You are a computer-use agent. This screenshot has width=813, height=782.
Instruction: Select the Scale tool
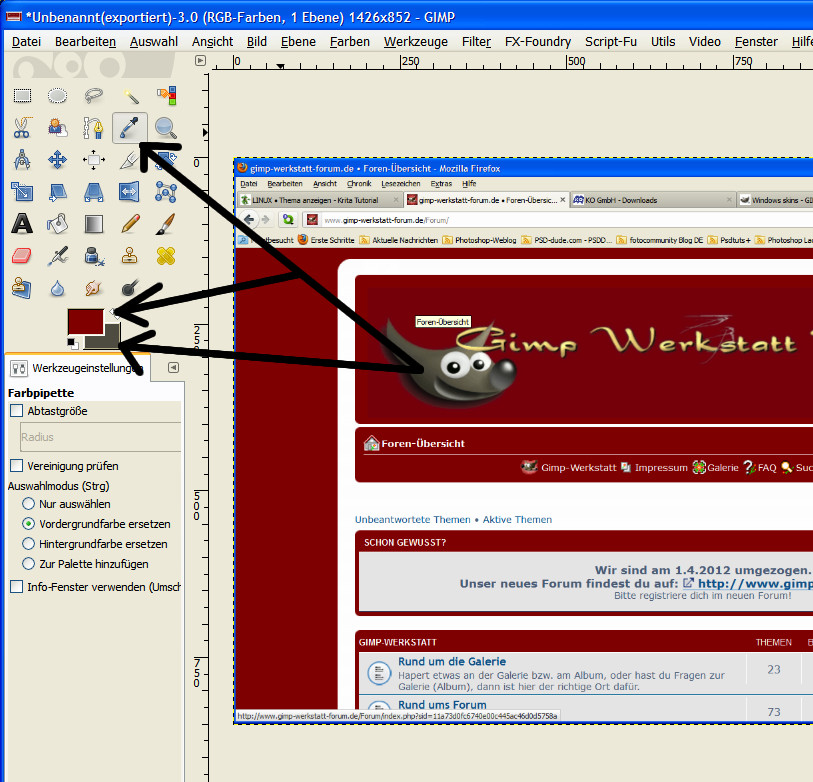[22, 192]
